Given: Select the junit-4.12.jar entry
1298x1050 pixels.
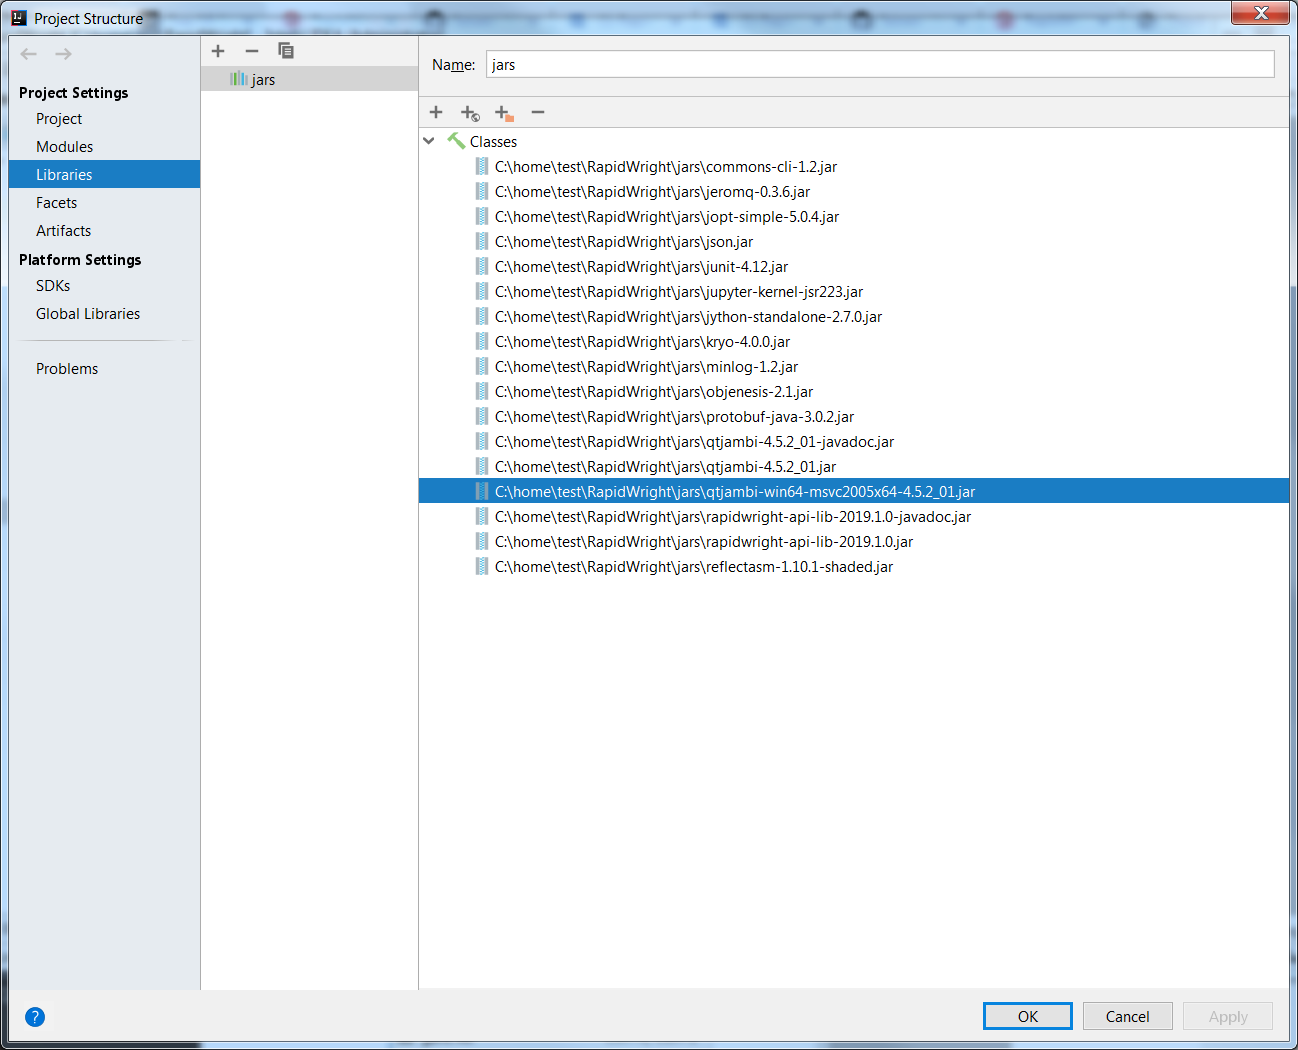Looking at the screenshot, I should tap(641, 266).
